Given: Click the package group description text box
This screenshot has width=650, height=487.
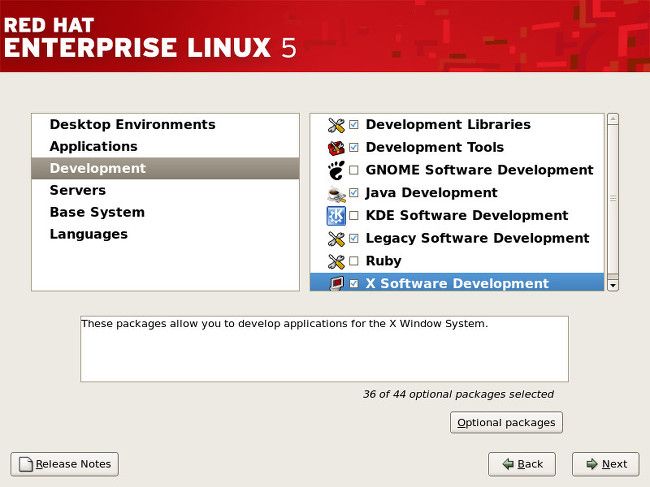Looking at the screenshot, I should pyautogui.click(x=324, y=349).
